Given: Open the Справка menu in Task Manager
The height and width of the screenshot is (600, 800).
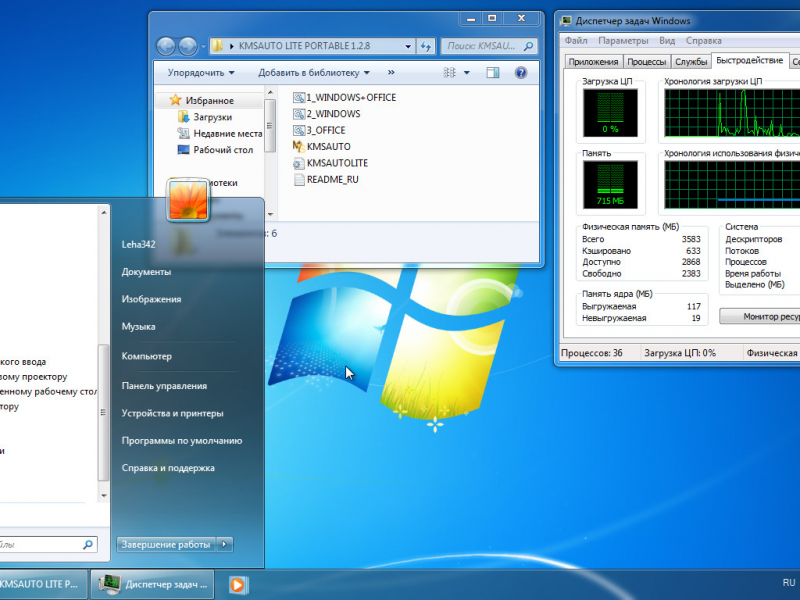Looking at the screenshot, I should (x=703, y=41).
